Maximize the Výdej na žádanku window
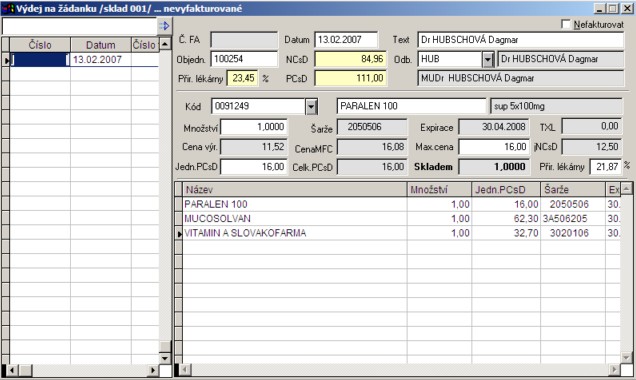636x380 pixels. click(612, 8)
